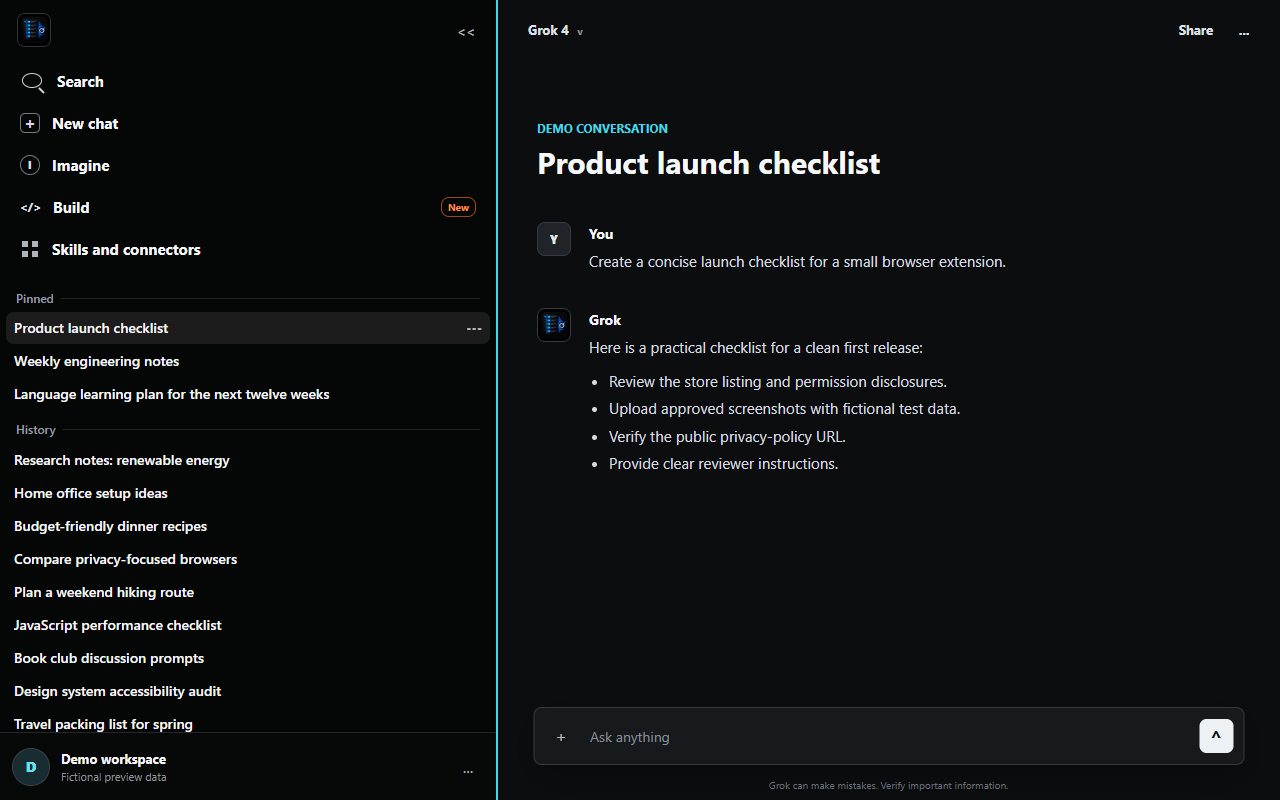Click the Demo workspace avatar
The width and height of the screenshot is (1280, 800).
point(31,767)
